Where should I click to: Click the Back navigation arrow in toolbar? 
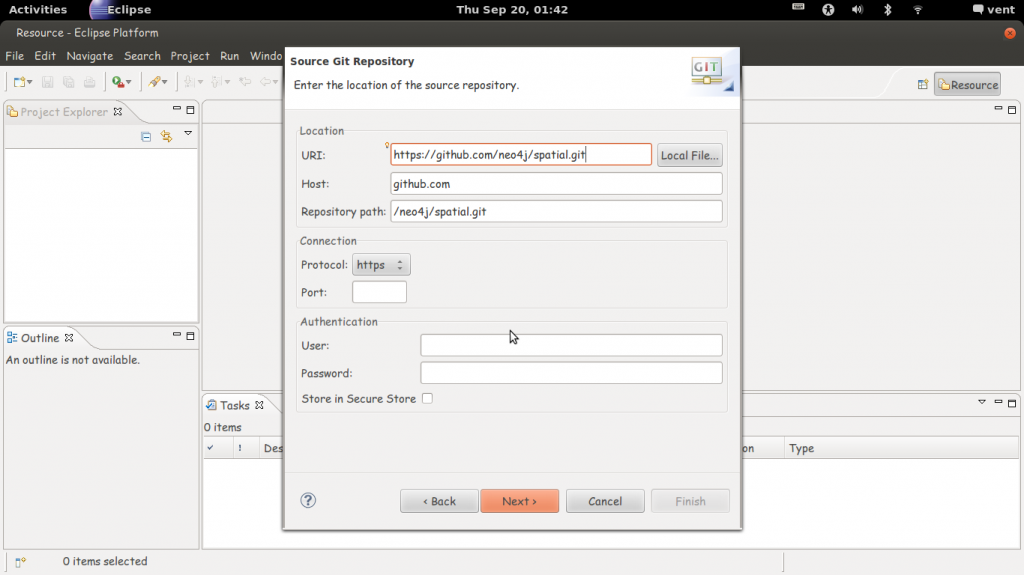266,82
